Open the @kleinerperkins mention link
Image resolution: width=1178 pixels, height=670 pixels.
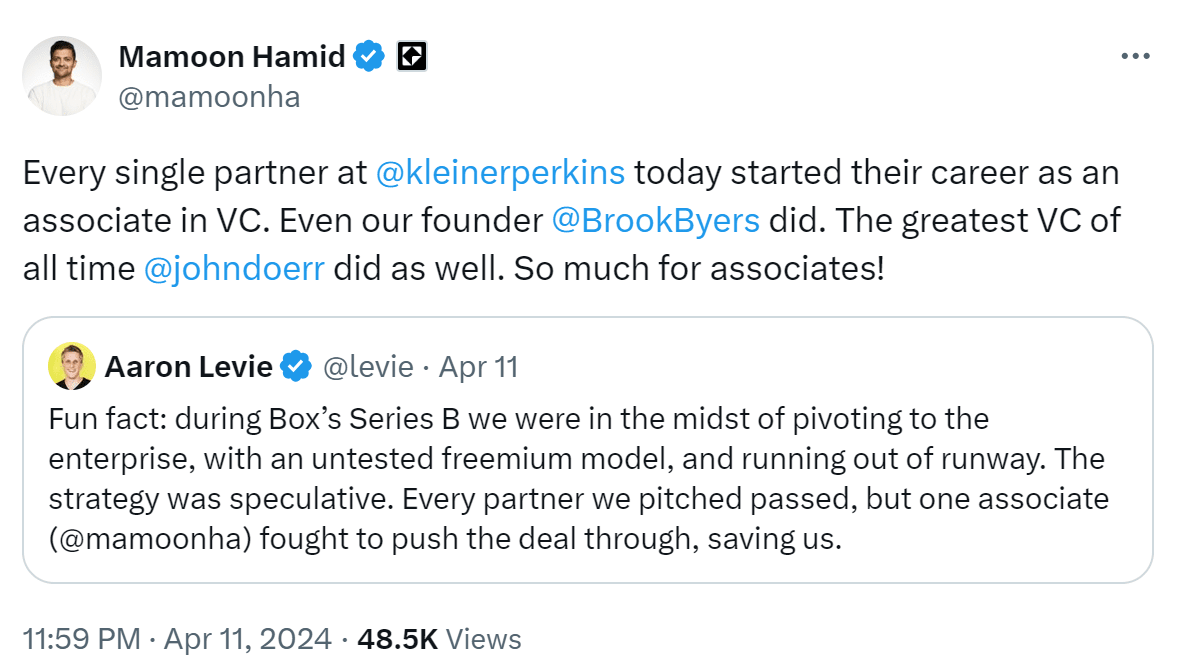(500, 172)
